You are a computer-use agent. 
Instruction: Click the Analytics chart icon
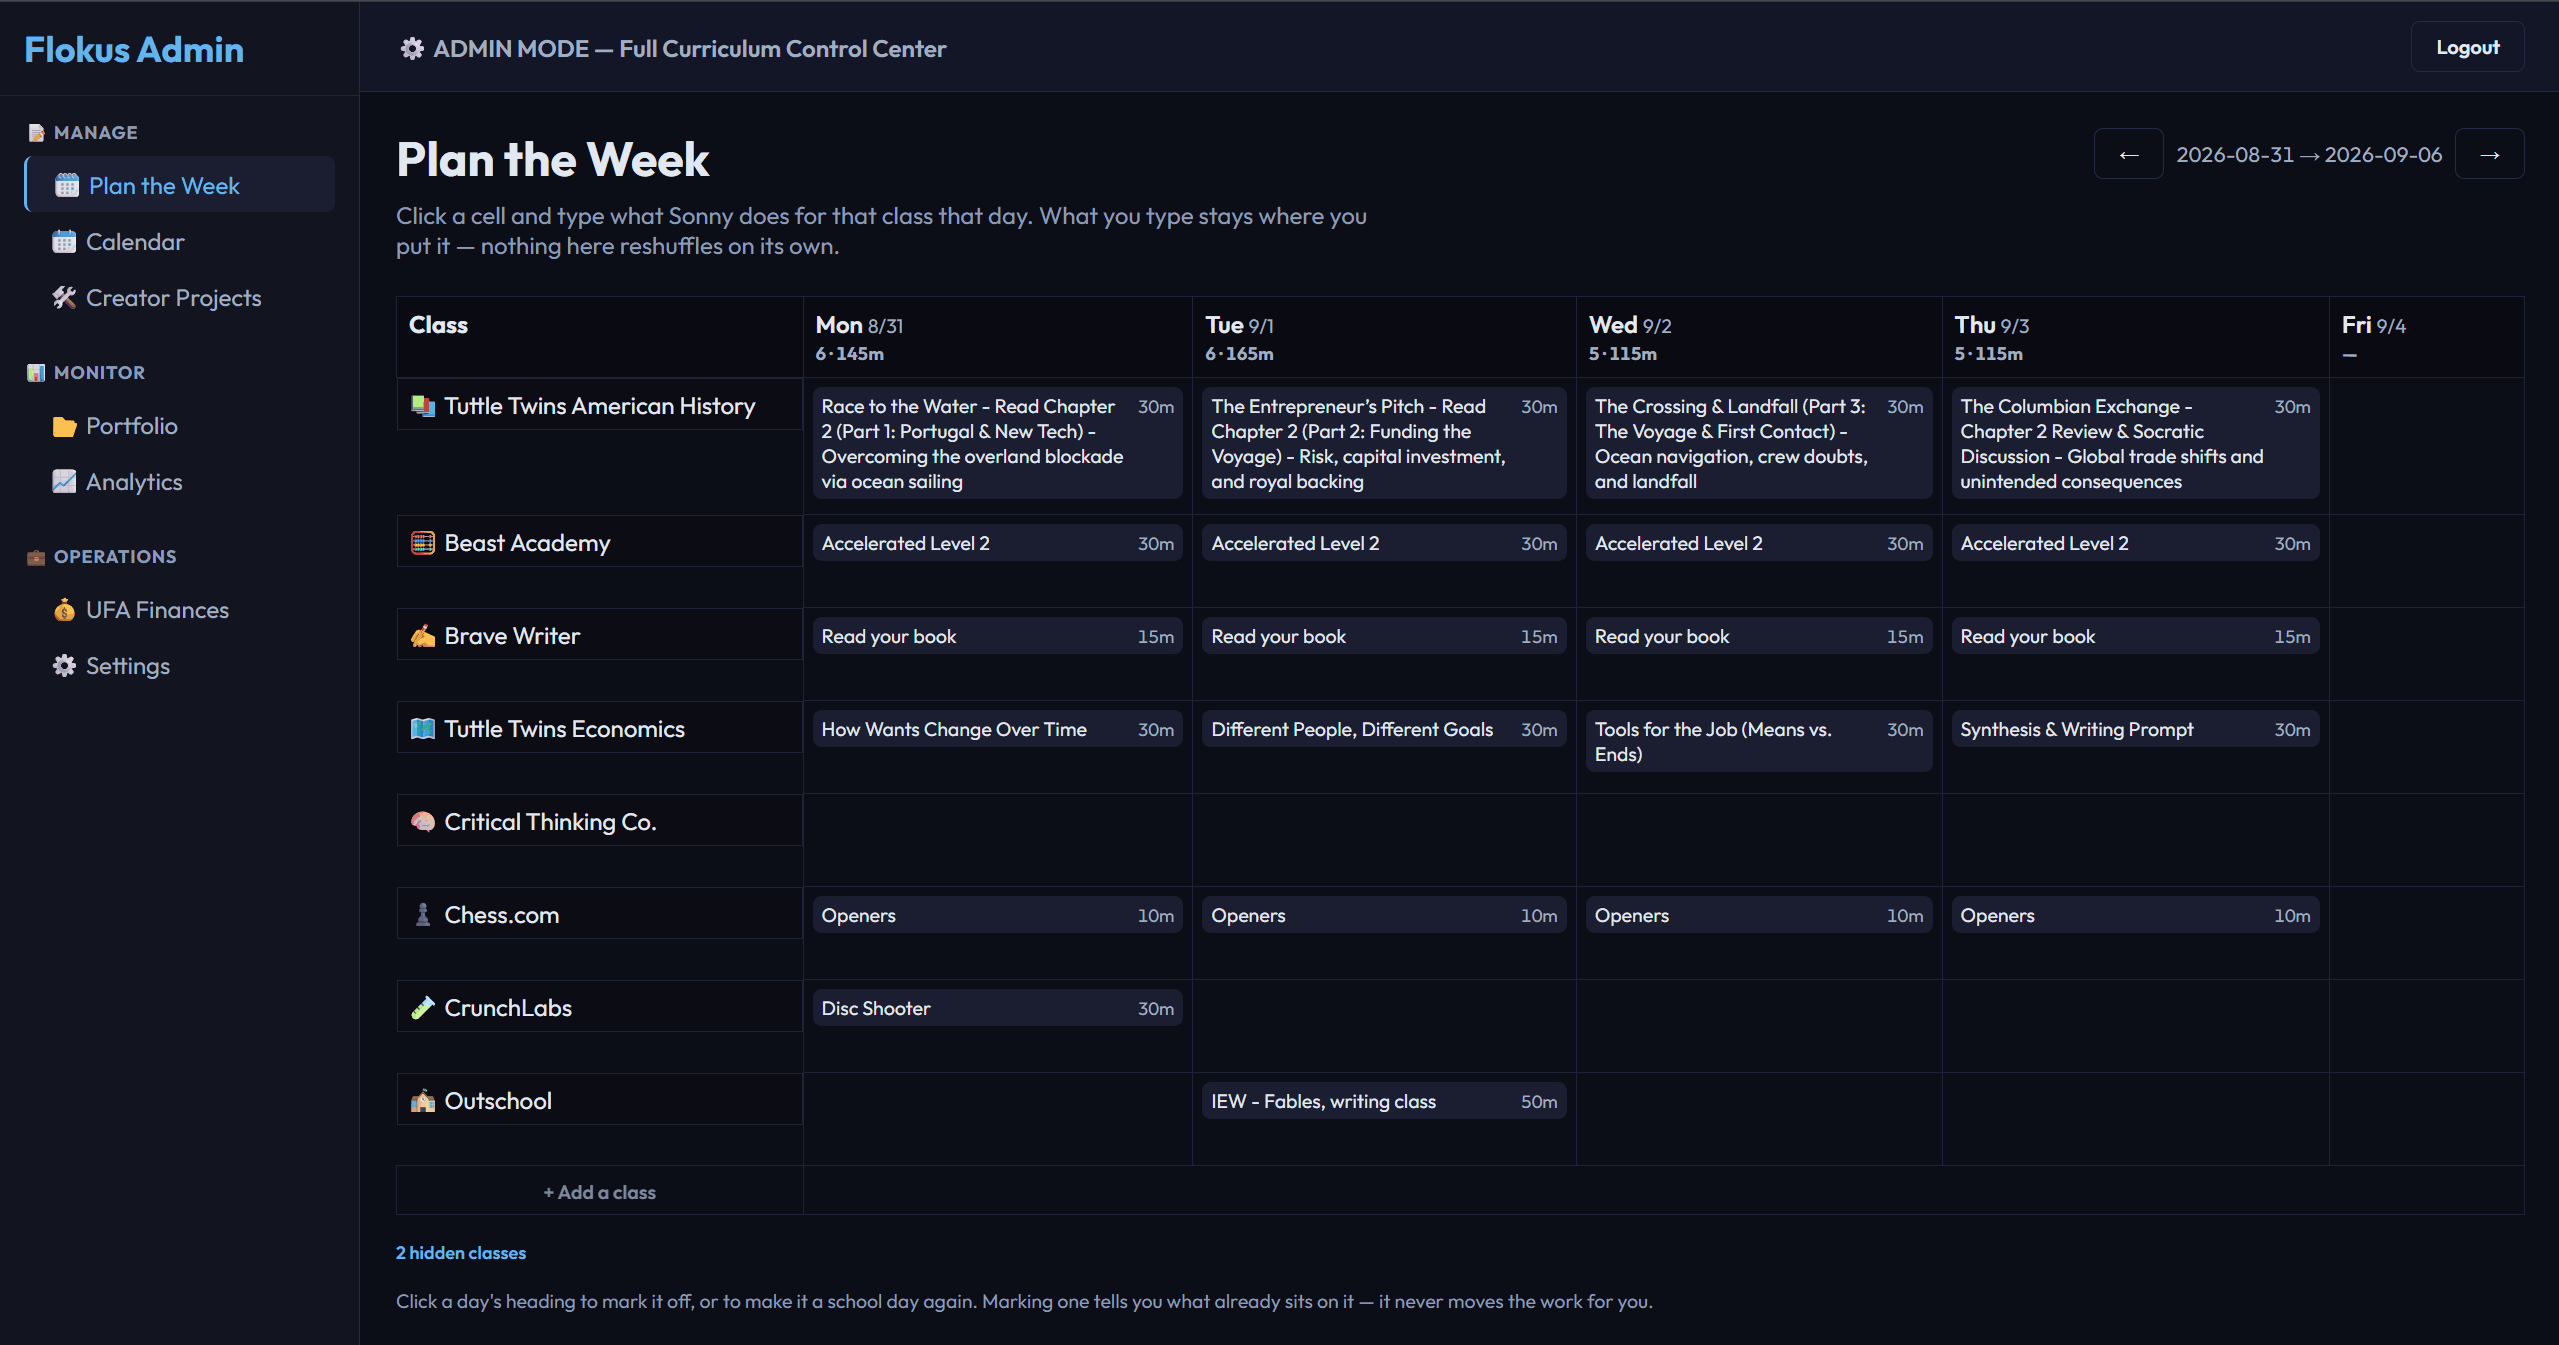64,481
